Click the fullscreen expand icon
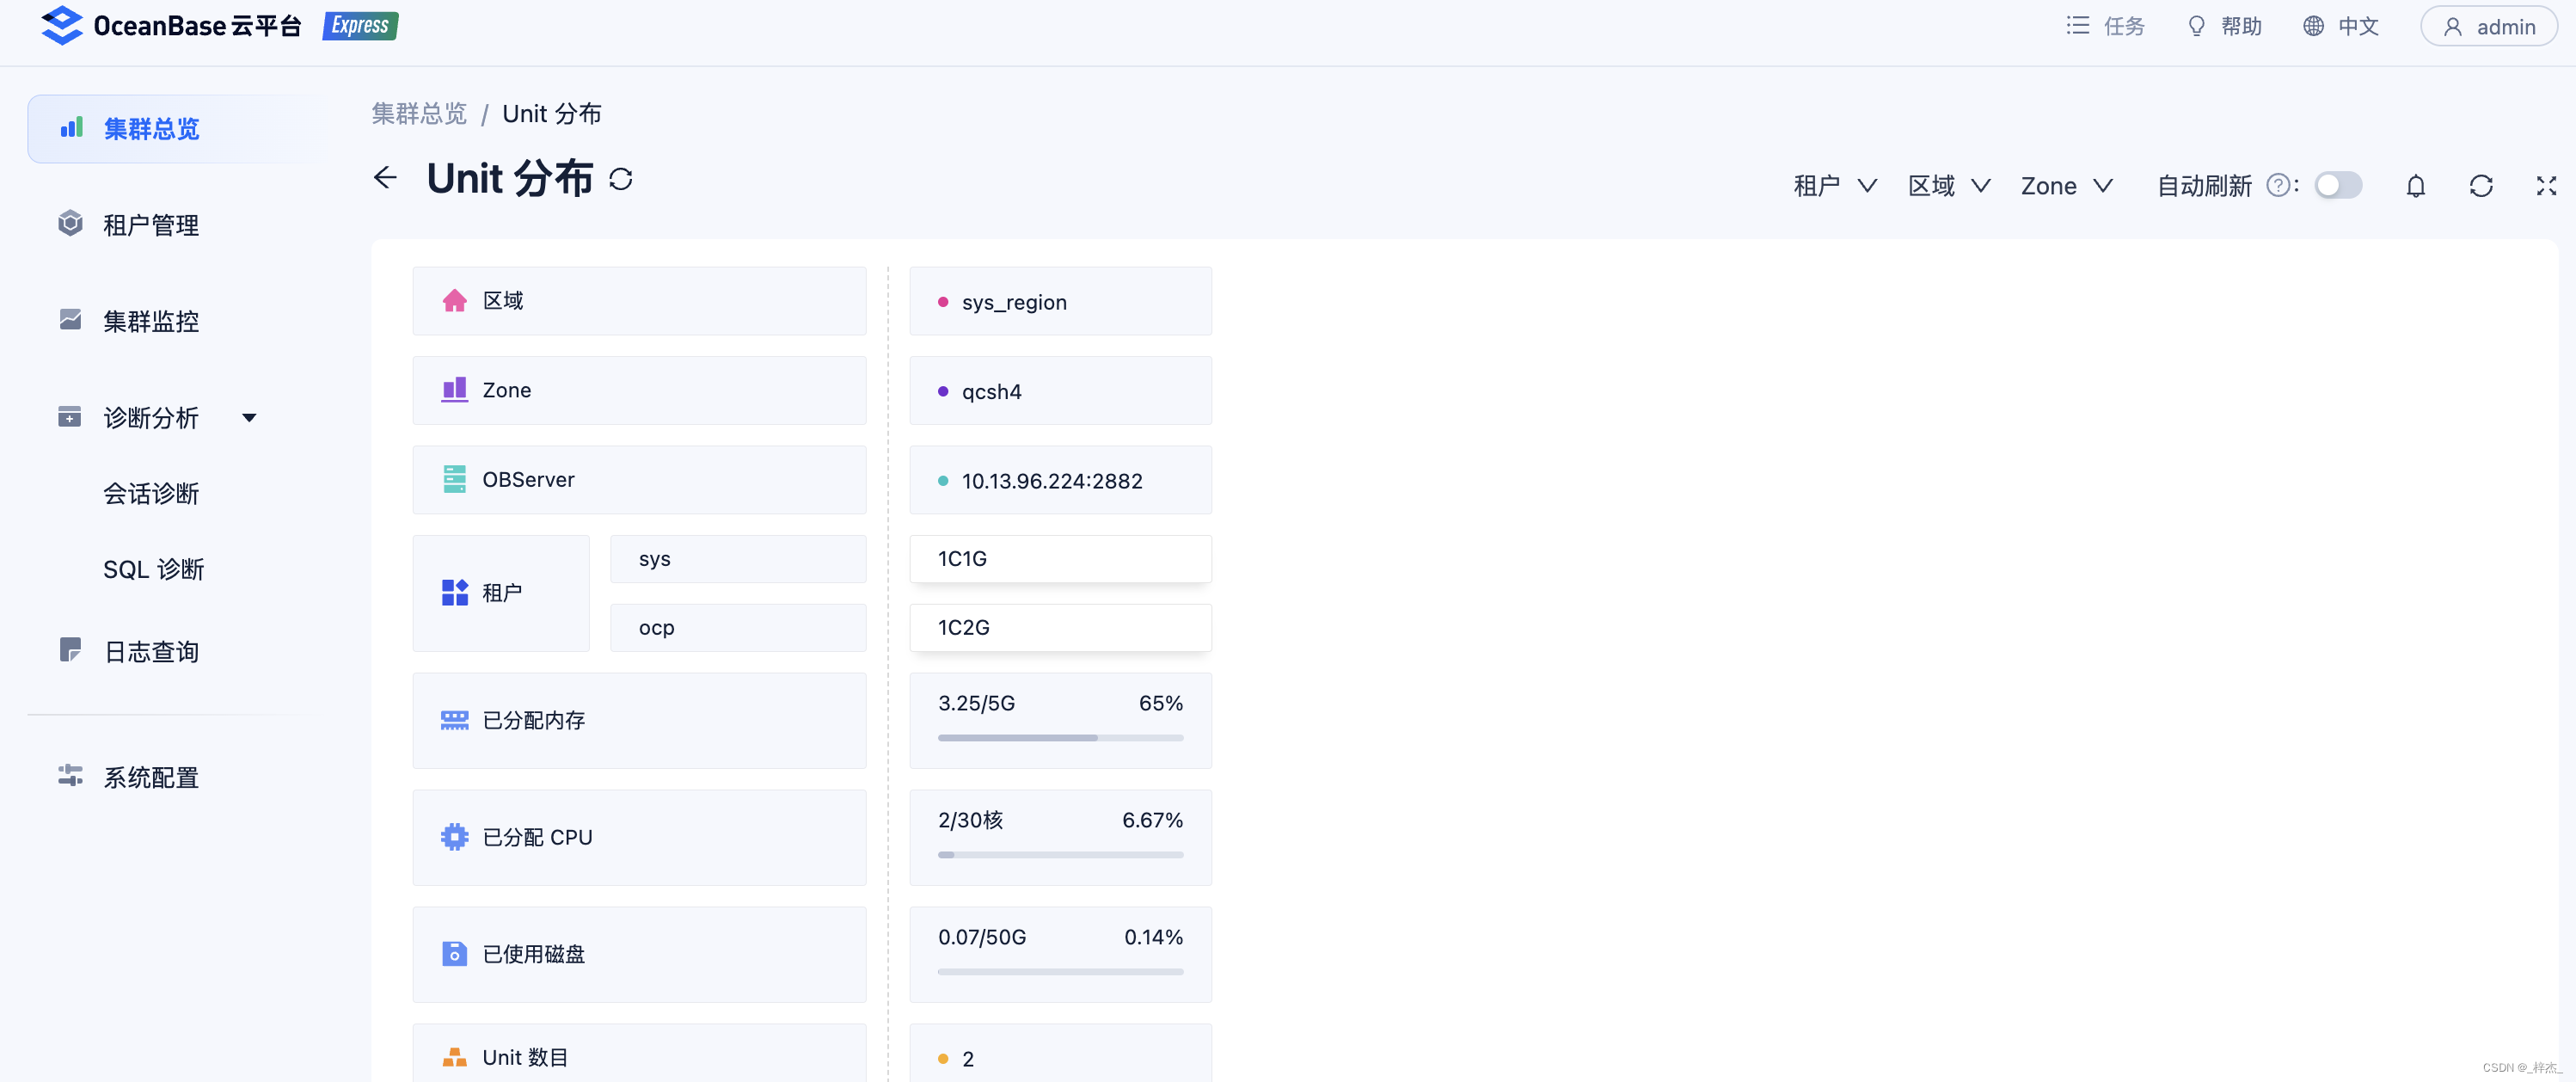The image size is (2576, 1082). coord(2546,186)
